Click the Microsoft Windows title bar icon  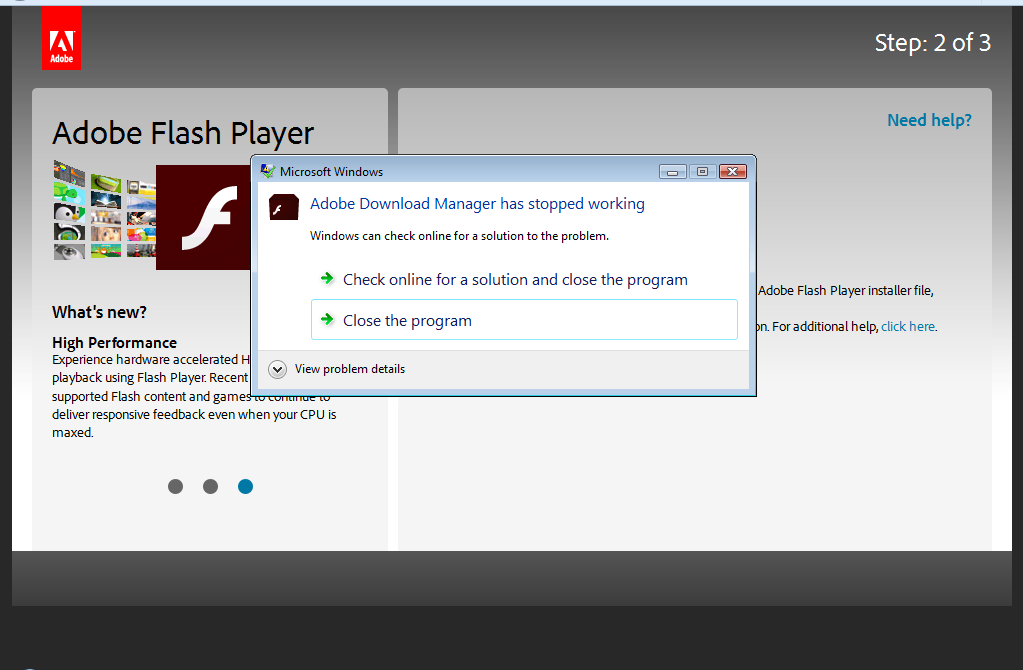click(267, 171)
